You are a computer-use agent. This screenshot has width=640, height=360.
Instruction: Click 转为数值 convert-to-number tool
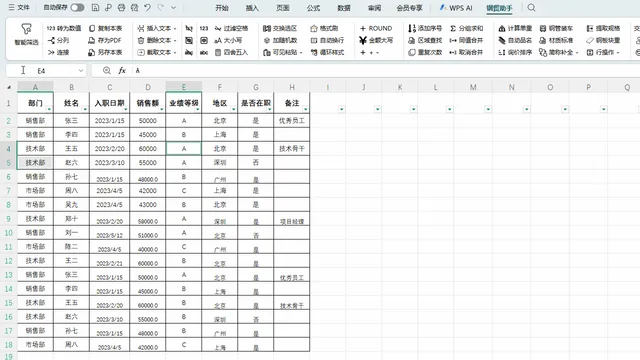64,28
